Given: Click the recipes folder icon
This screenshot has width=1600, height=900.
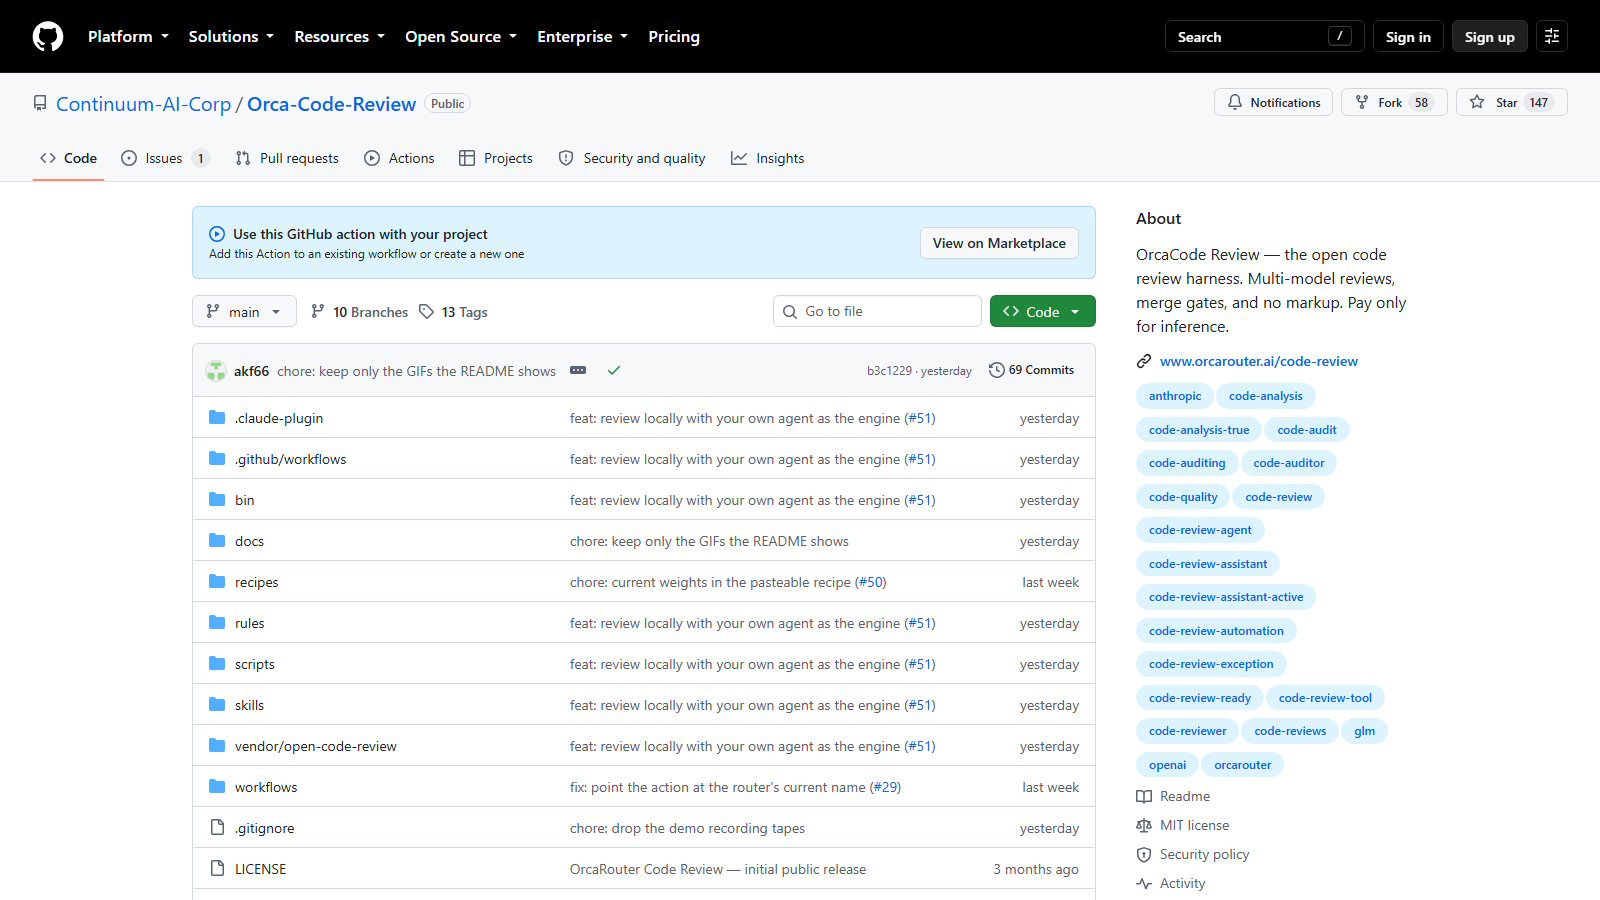Looking at the screenshot, I should click(217, 582).
